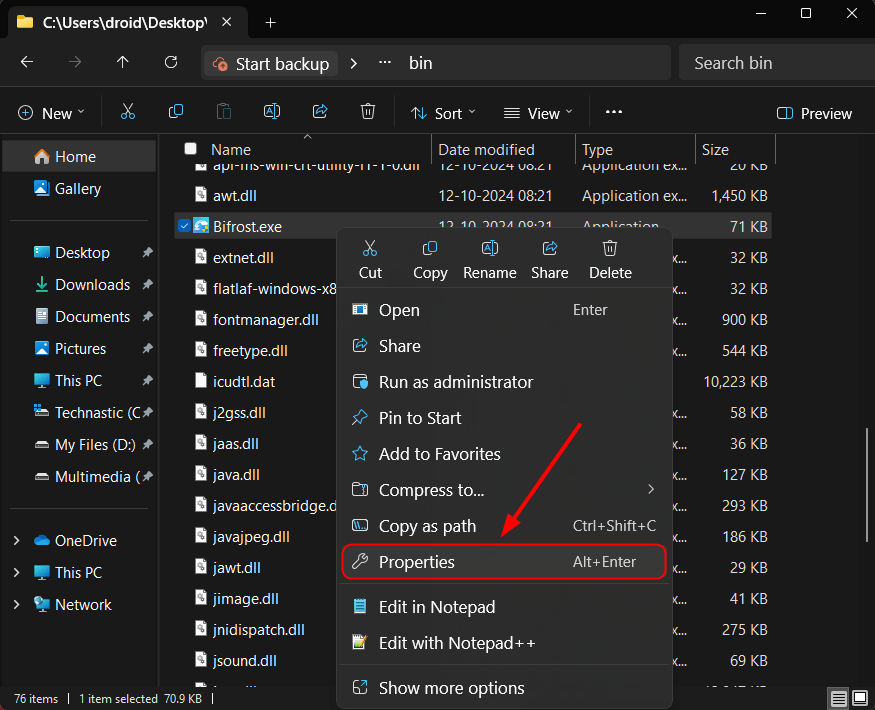The height and width of the screenshot is (710, 875).
Task: Choose Run as administrator
Action: coord(455,382)
